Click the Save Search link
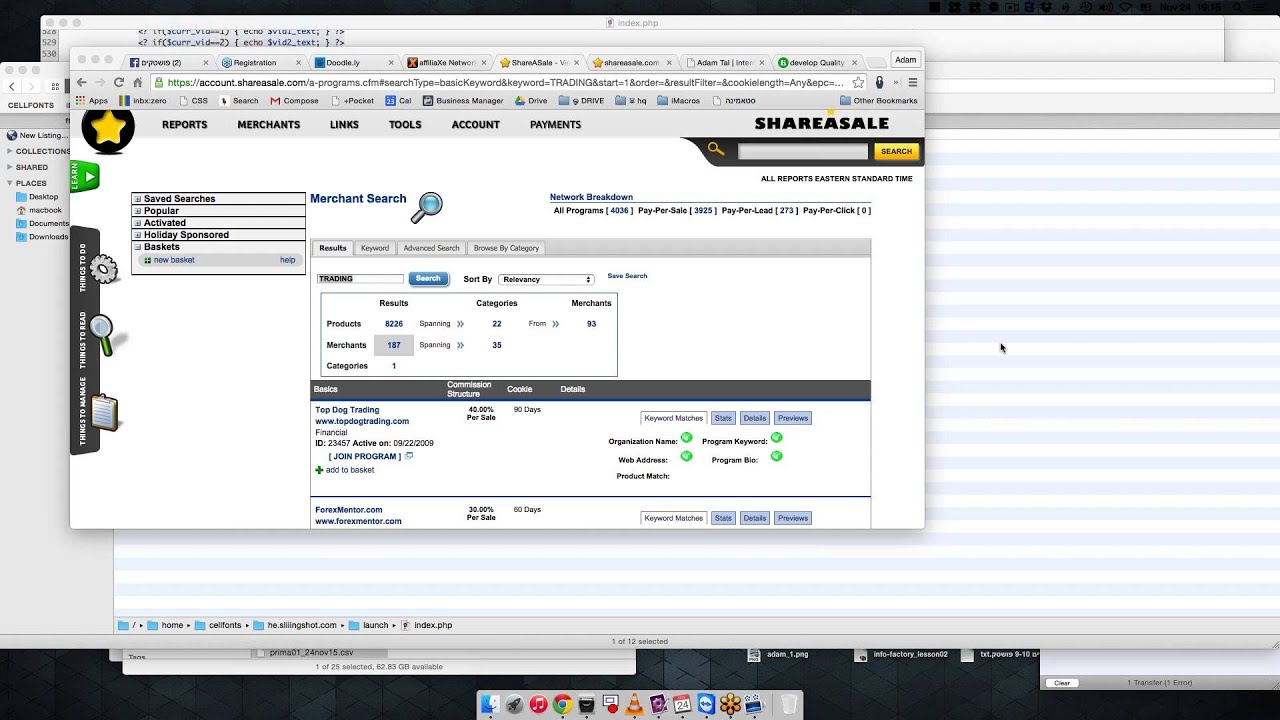 coord(627,276)
